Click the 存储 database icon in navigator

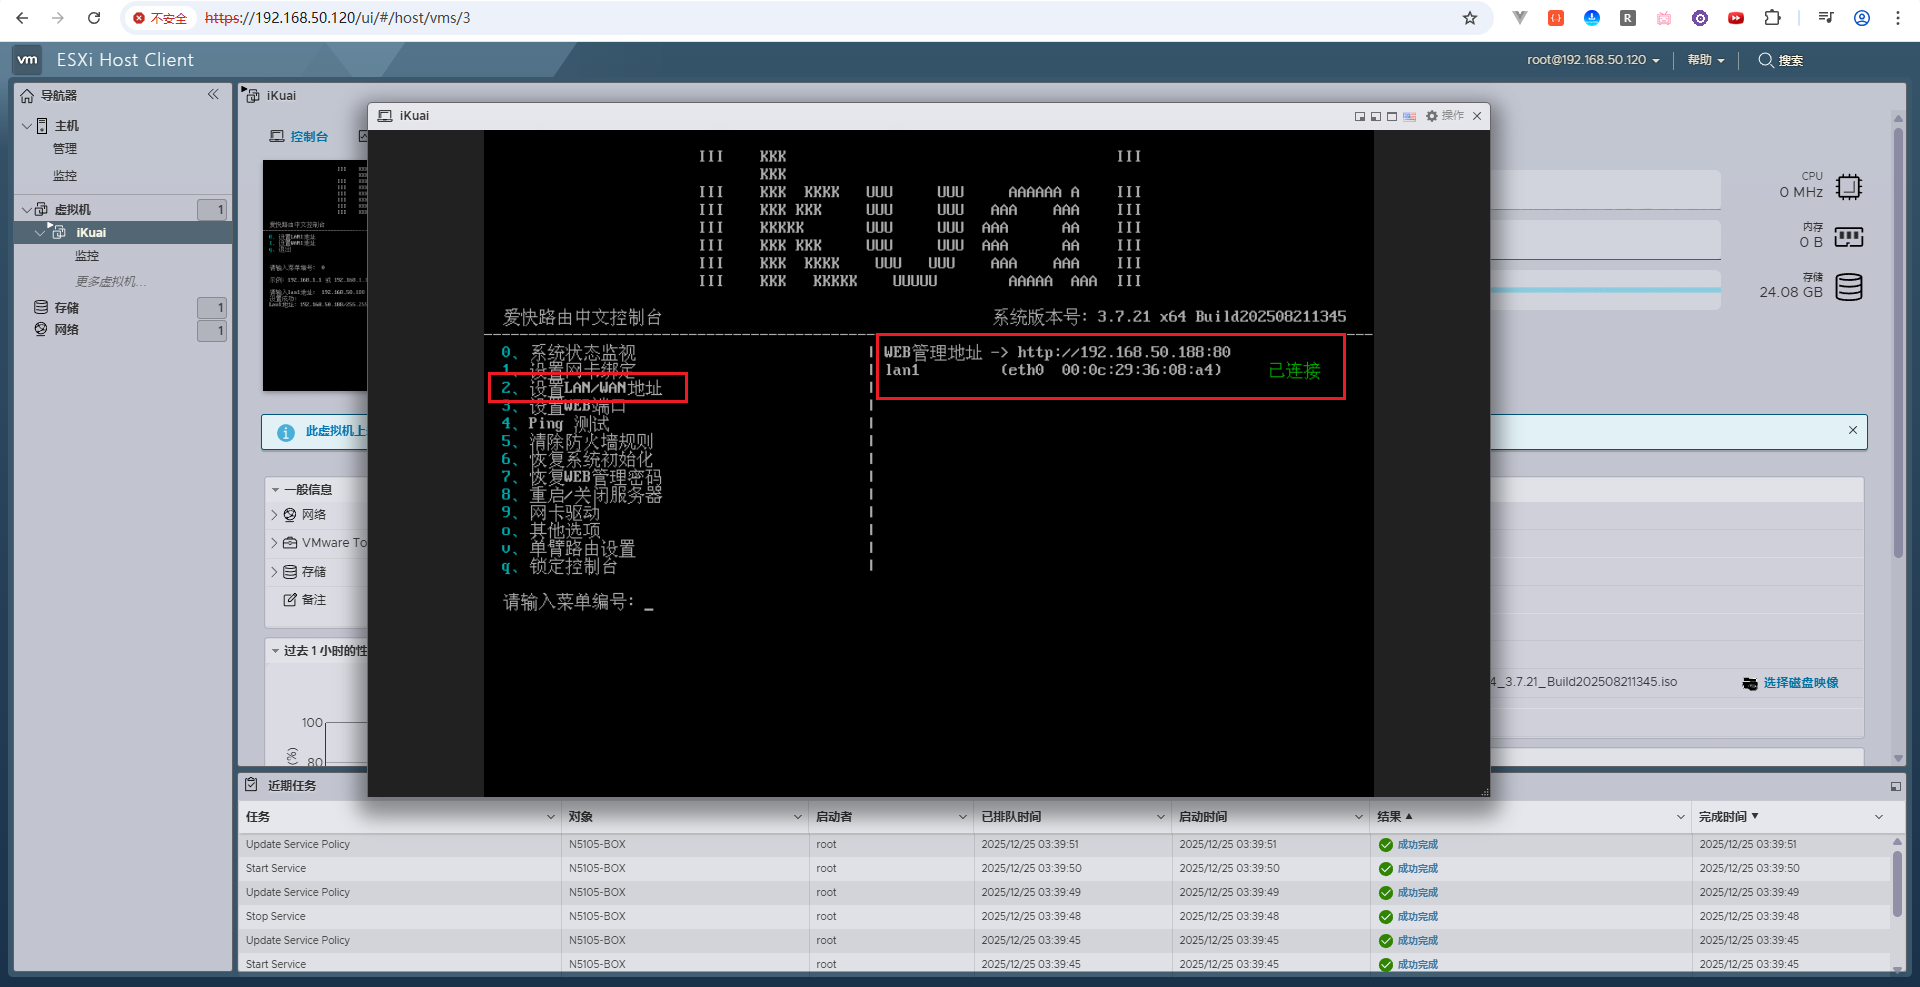click(41, 307)
